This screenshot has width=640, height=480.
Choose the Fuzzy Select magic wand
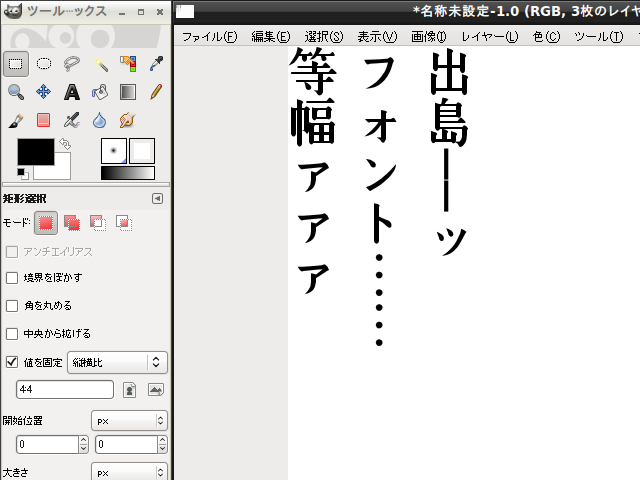[100, 64]
